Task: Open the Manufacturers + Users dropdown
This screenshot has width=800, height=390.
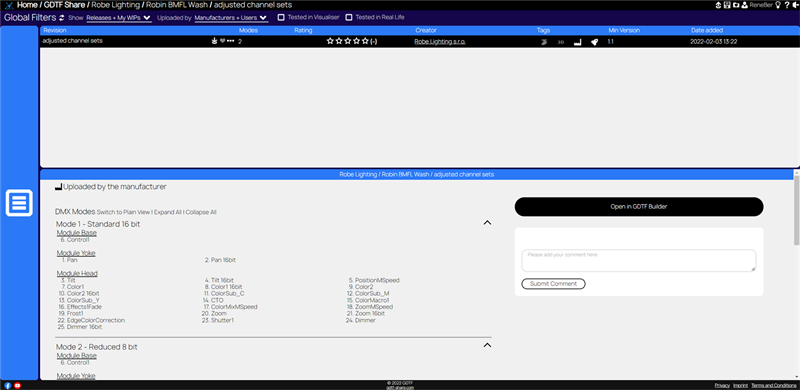Action: pyautogui.click(x=231, y=17)
